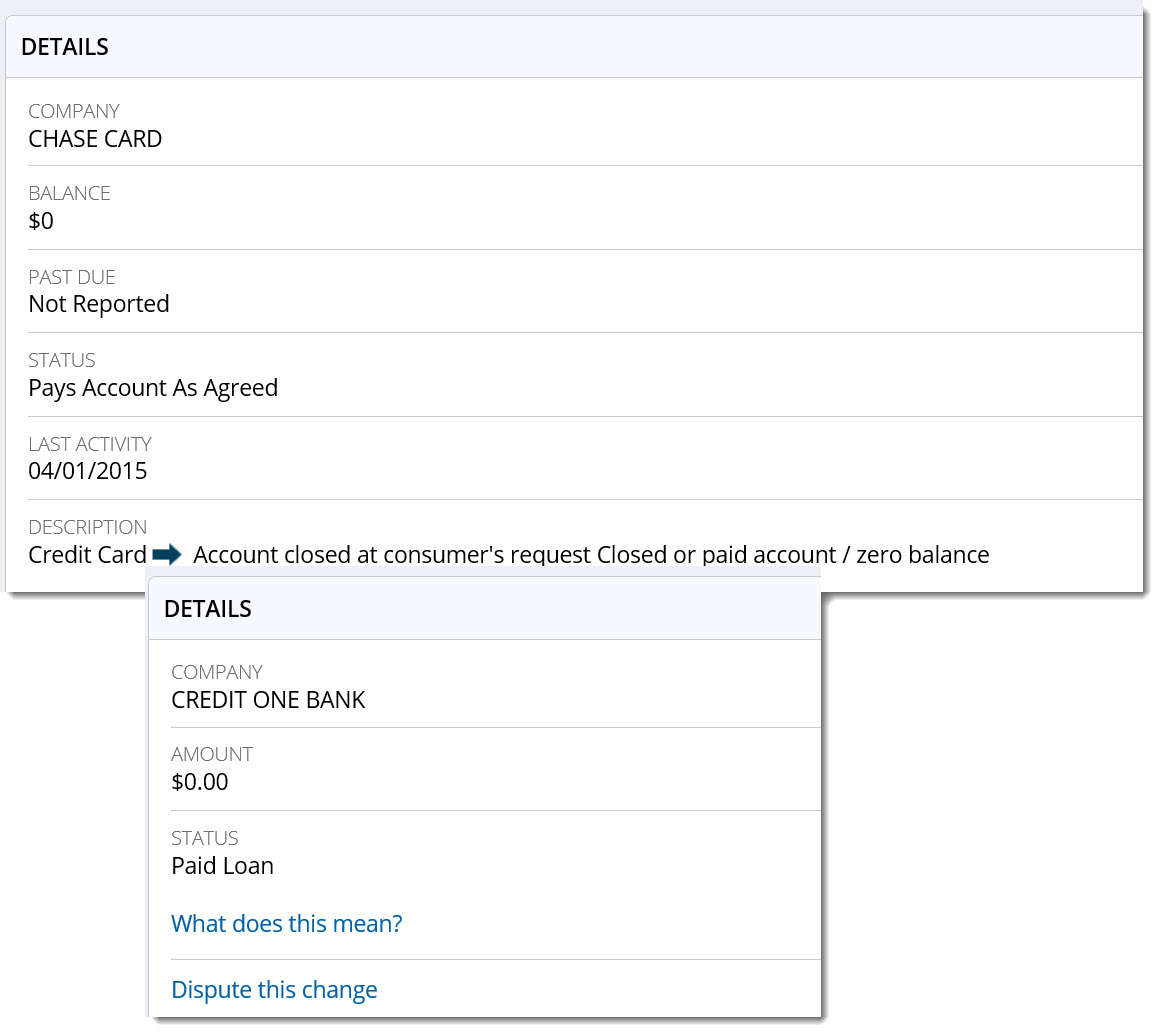Click the BALANCE field label
Image resolution: width=1158 pixels, height=1032 pixels.
[69, 194]
